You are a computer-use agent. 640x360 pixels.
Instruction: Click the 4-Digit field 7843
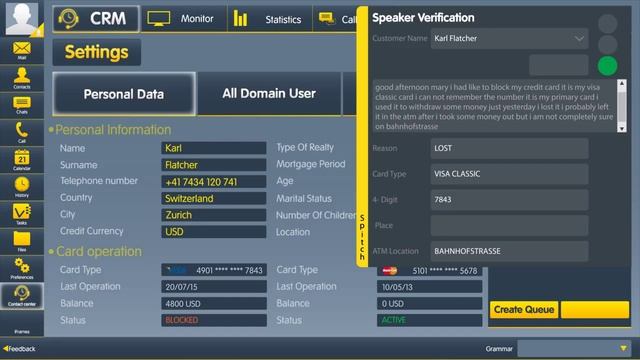click(509, 200)
